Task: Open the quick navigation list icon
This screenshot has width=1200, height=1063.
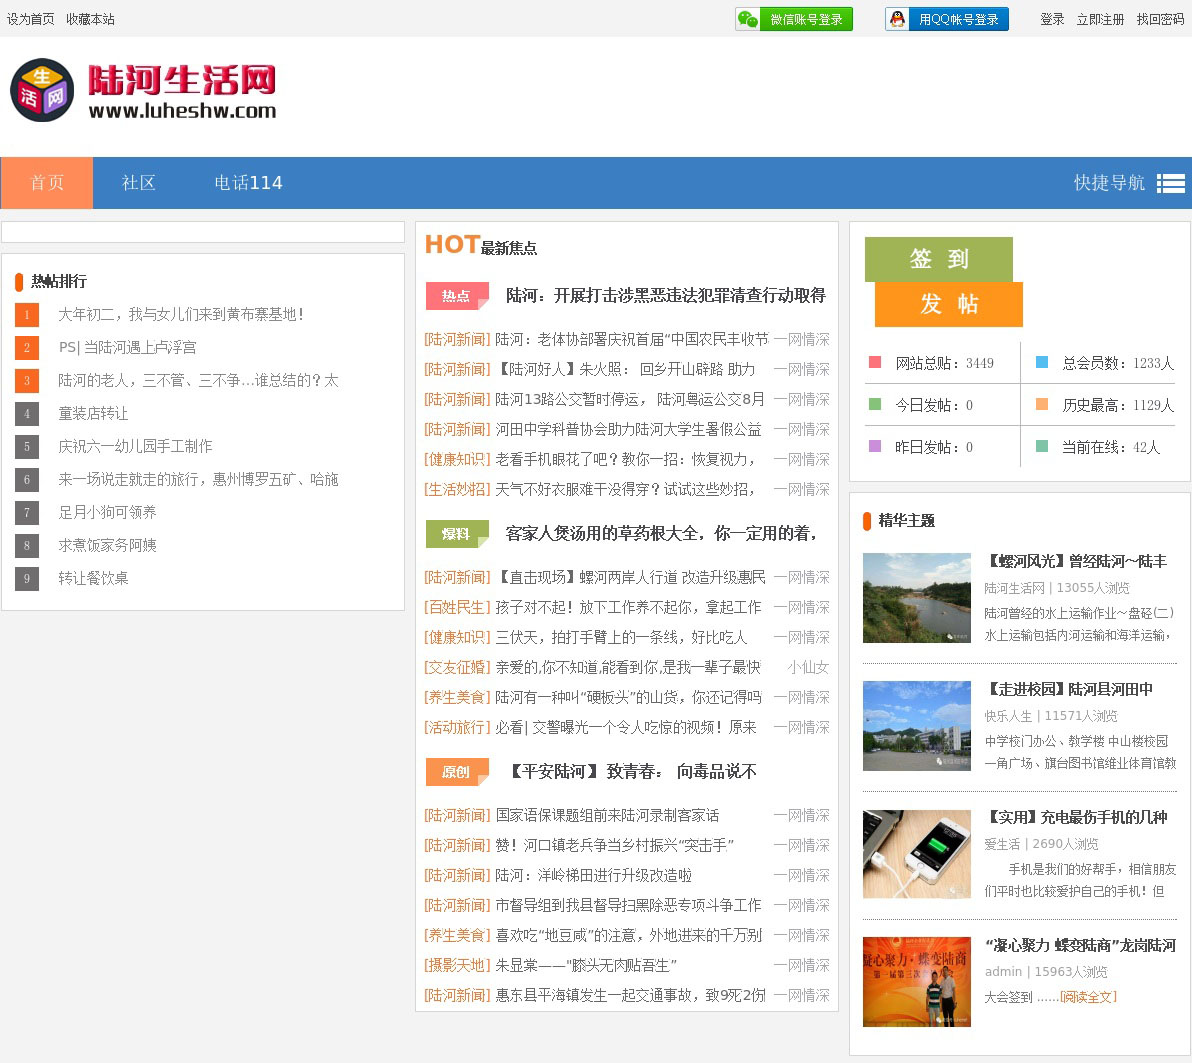Action: [x=1170, y=183]
